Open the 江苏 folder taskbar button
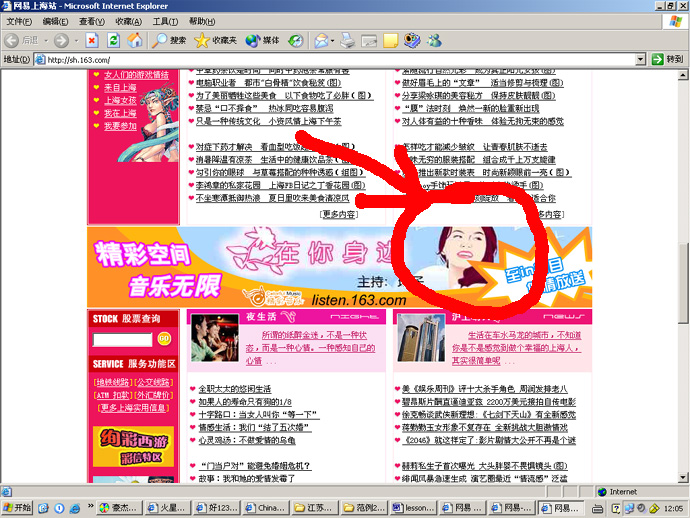This screenshot has width=690, height=518. coord(316,508)
